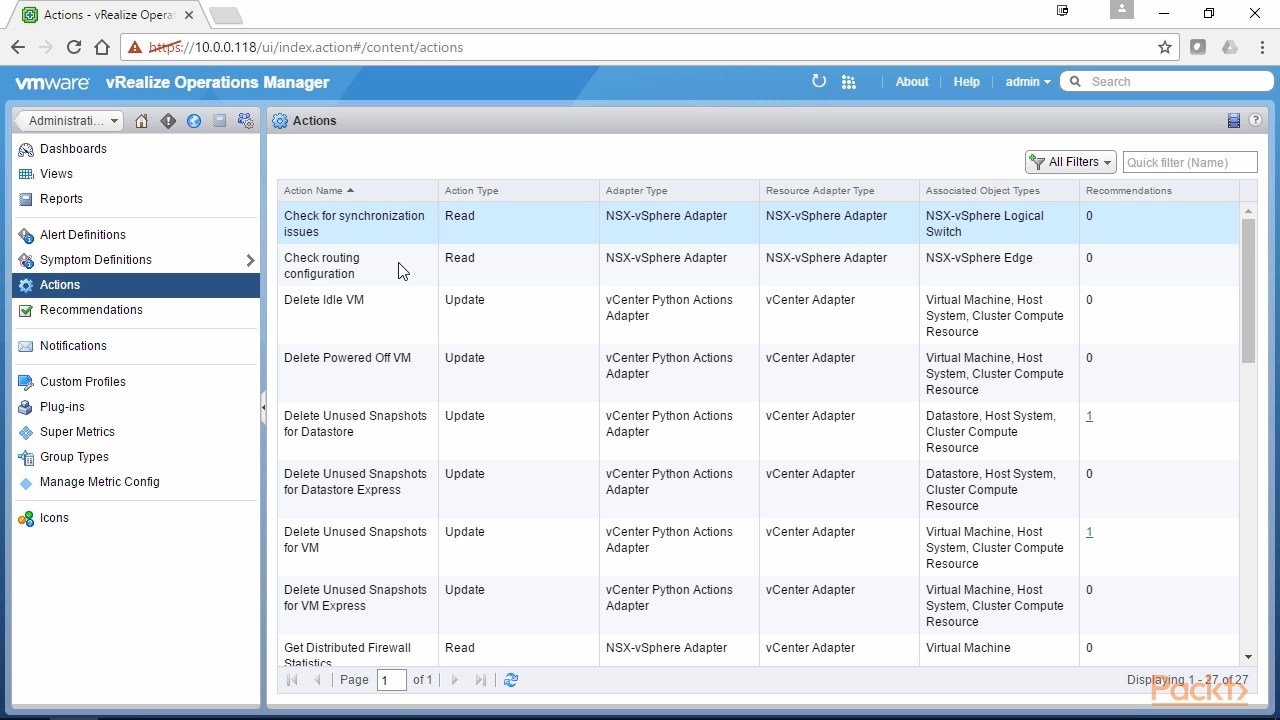
Task: Switch to the Actions - vRealize browser tab
Action: (108, 14)
